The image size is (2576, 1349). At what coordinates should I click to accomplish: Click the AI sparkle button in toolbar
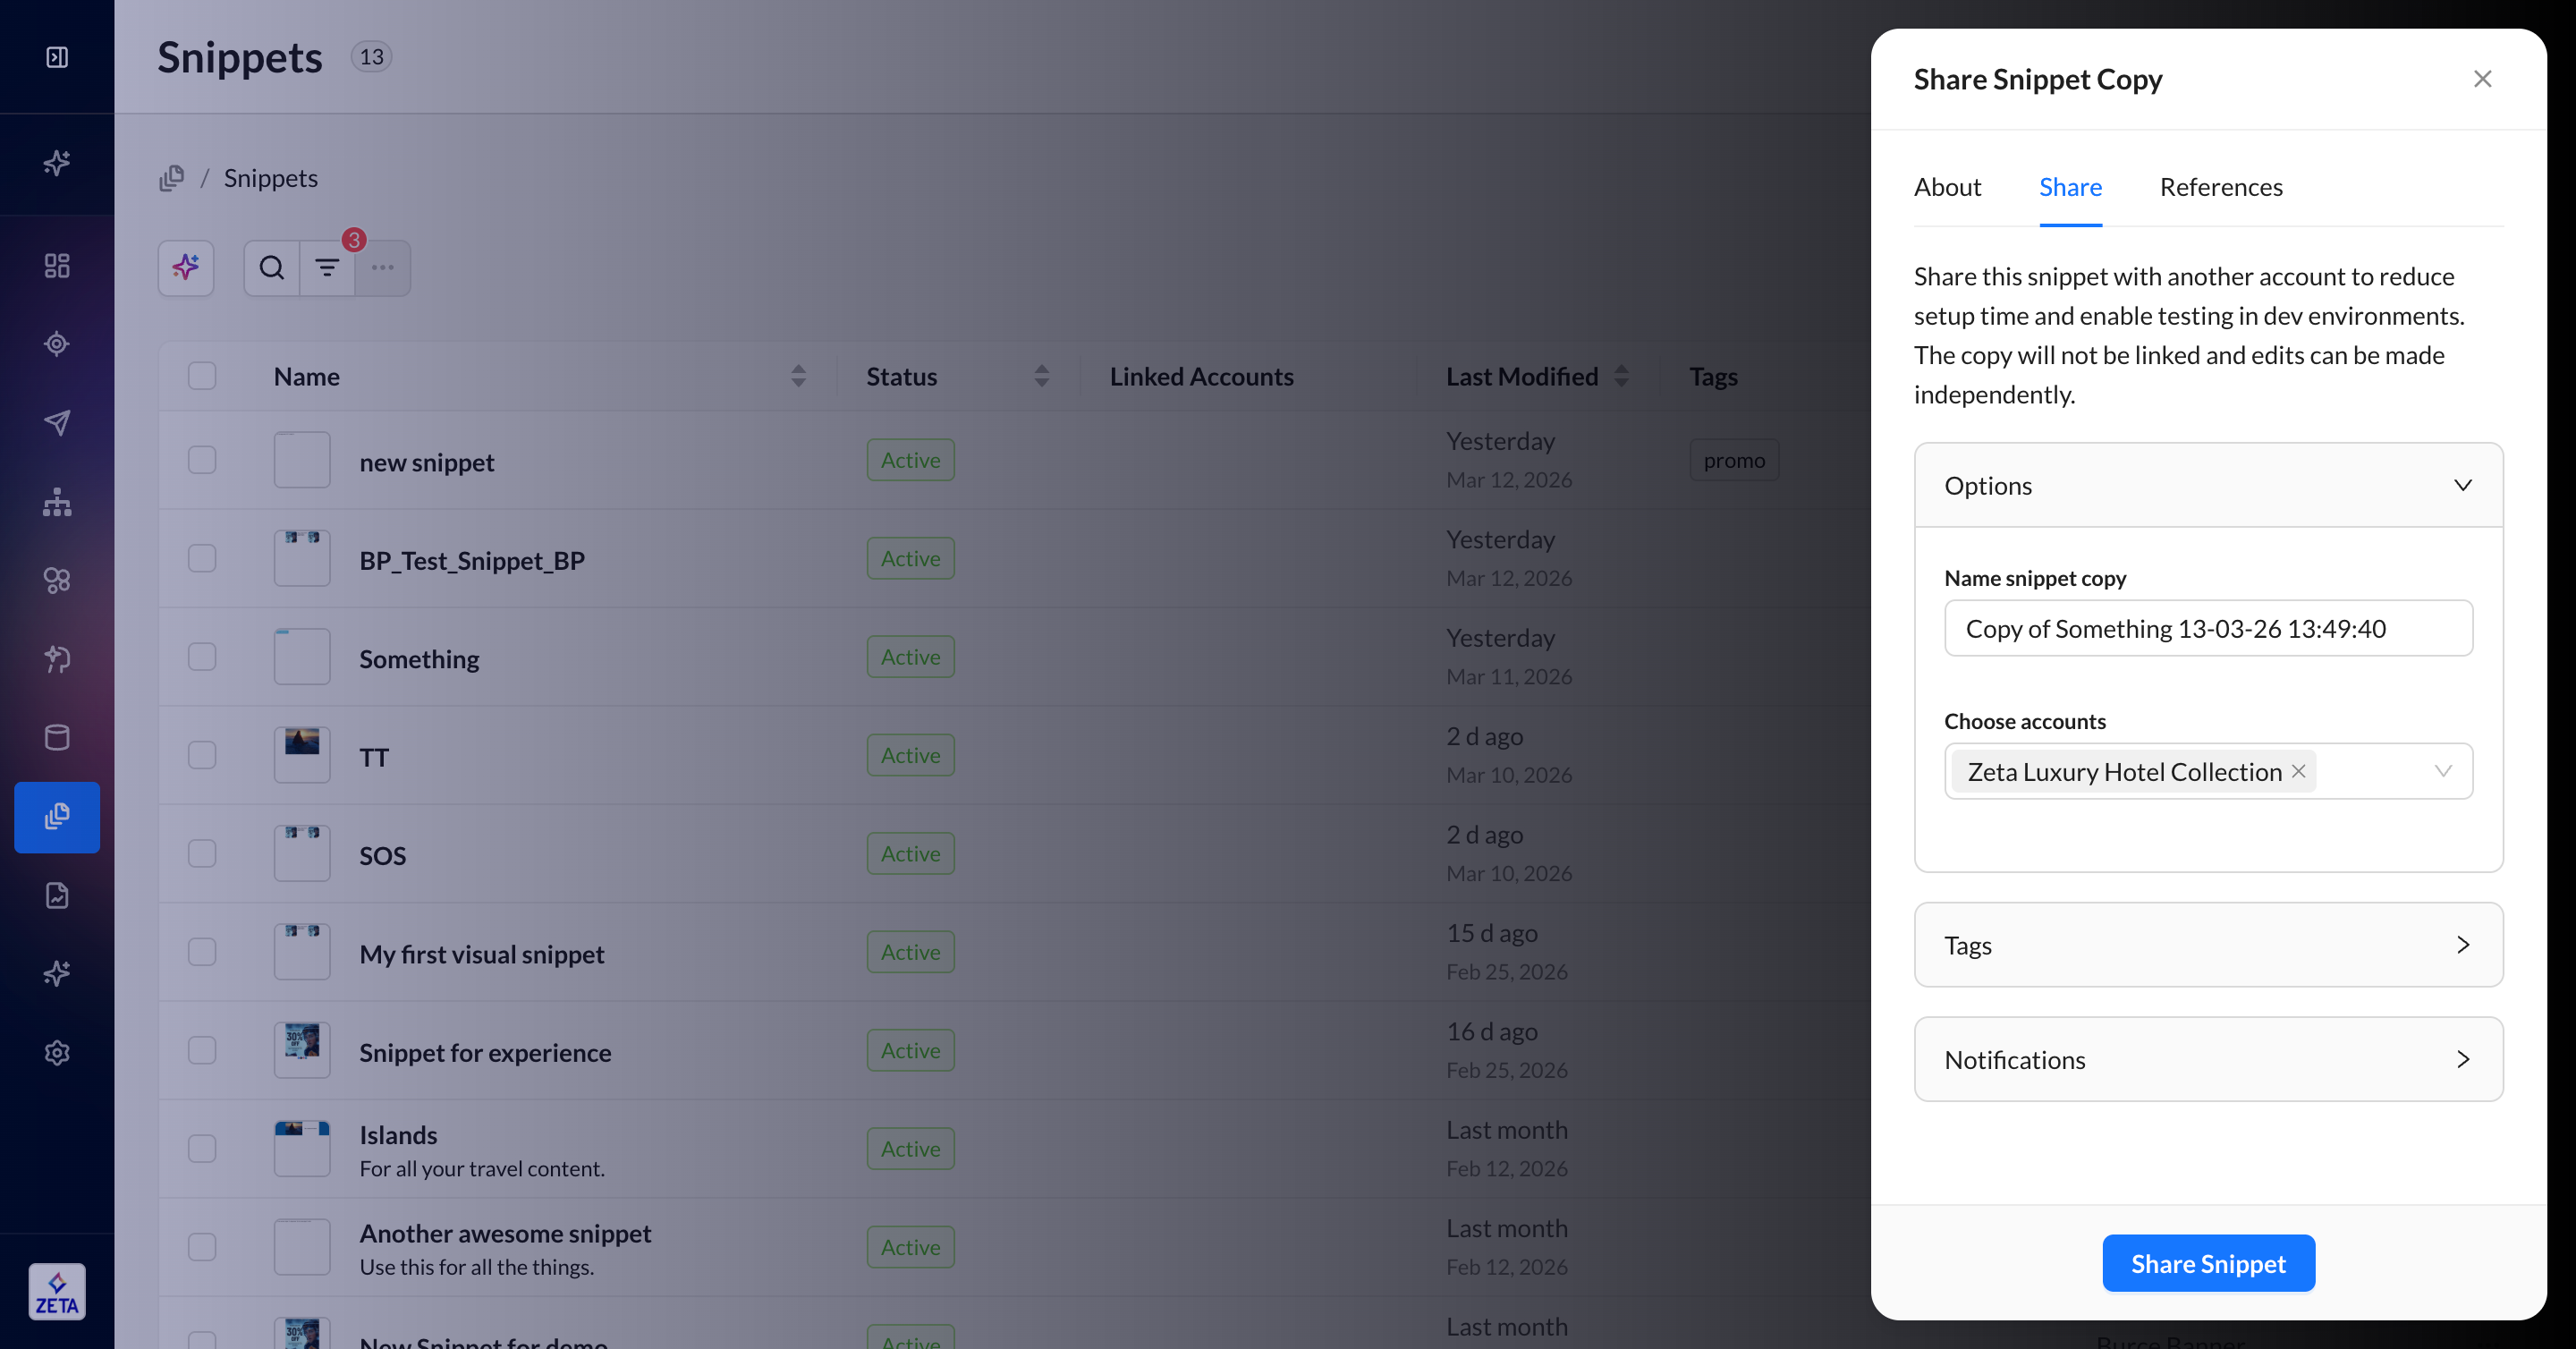(186, 268)
